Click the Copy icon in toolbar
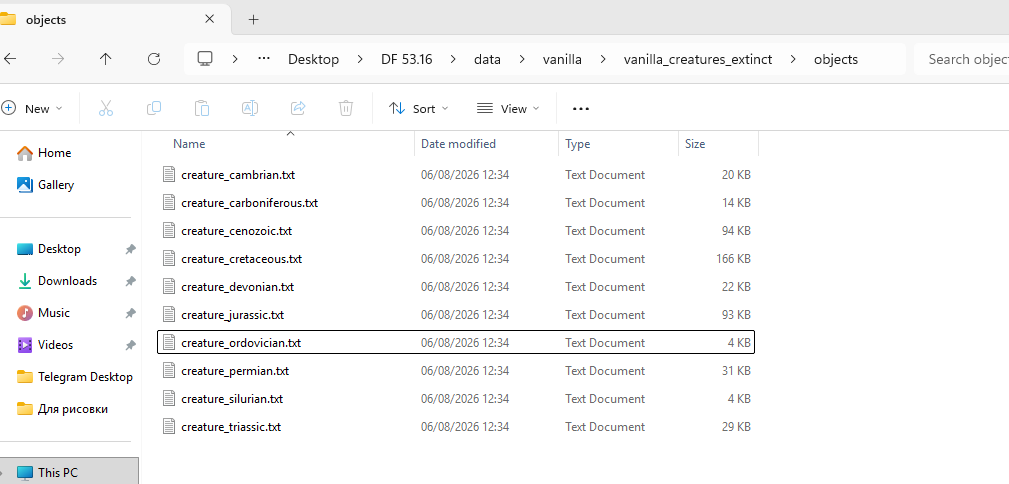The image size is (1009, 484). tap(154, 108)
